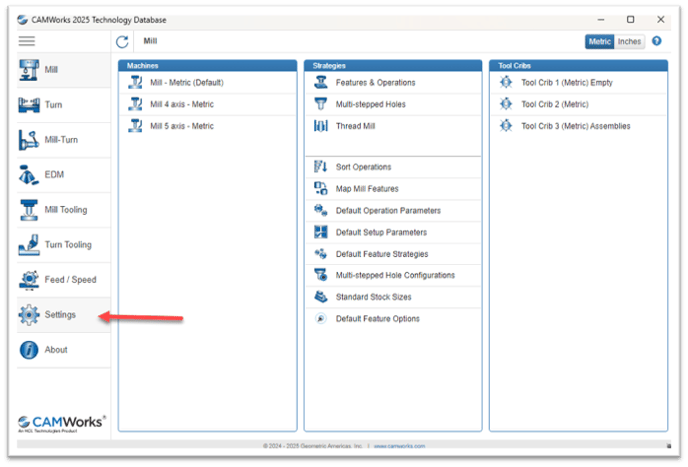This screenshot has height=467, width=688.
Task: Open Multi-stepped Hole Configurations text
Action: (395, 275)
